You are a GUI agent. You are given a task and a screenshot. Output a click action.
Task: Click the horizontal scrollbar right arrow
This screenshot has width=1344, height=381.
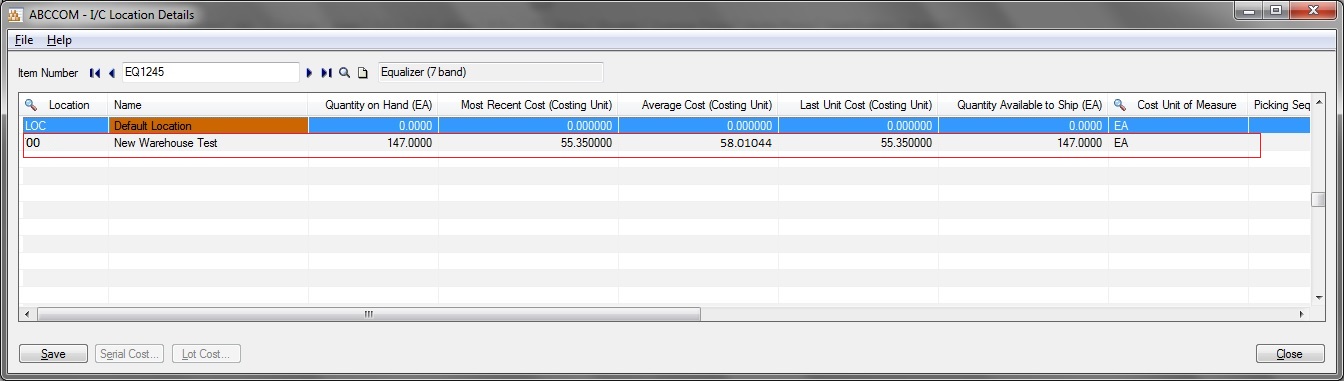pyautogui.click(x=1302, y=314)
